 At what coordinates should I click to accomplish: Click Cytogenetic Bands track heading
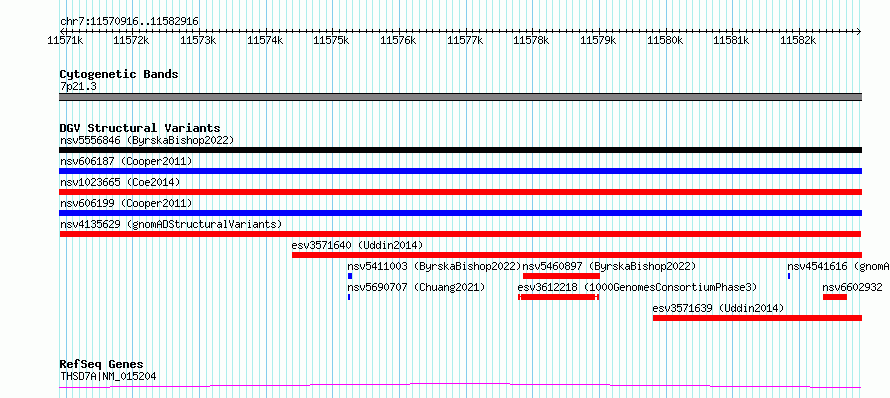click(x=119, y=74)
